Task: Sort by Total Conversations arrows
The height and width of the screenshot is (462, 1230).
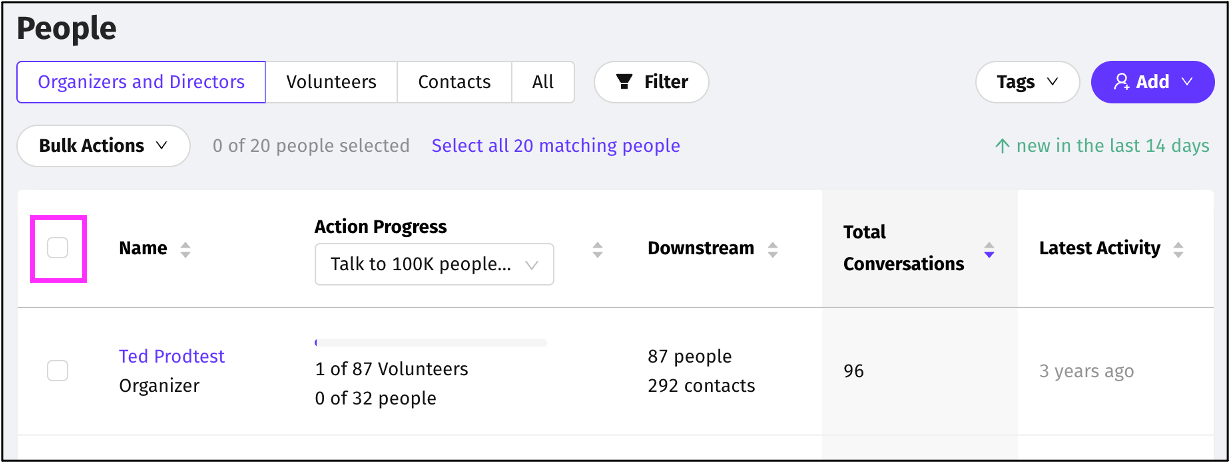Action: (989, 249)
